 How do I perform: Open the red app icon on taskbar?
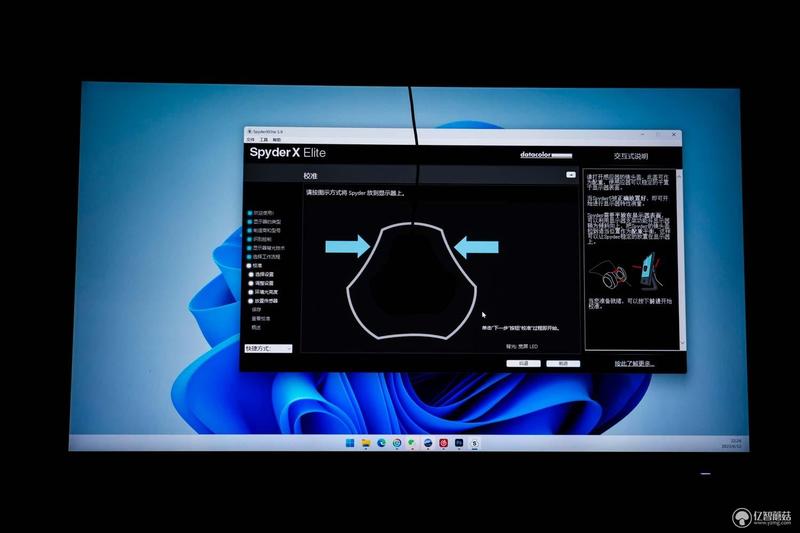[x=443, y=443]
